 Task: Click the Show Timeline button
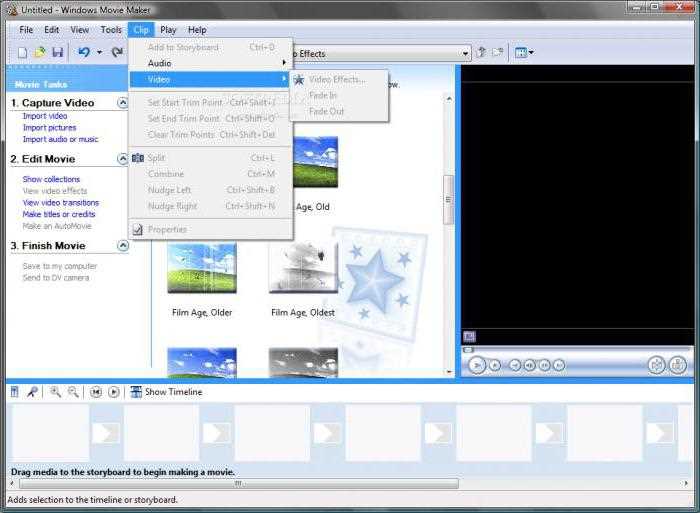coord(167,392)
